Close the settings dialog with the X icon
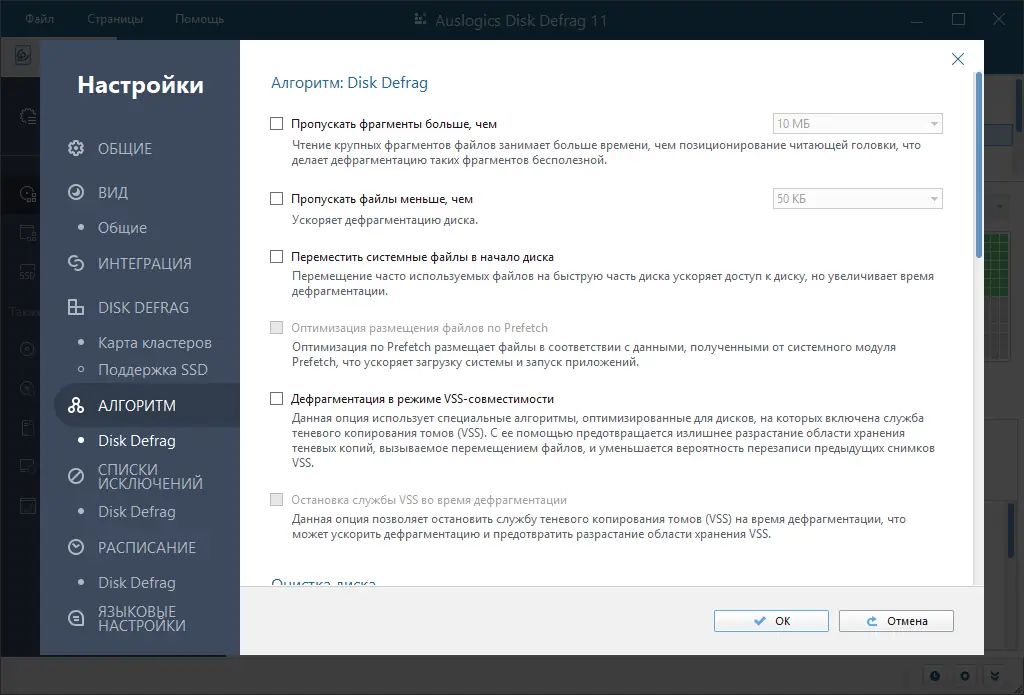This screenshot has height=695, width=1024. pos(957,59)
